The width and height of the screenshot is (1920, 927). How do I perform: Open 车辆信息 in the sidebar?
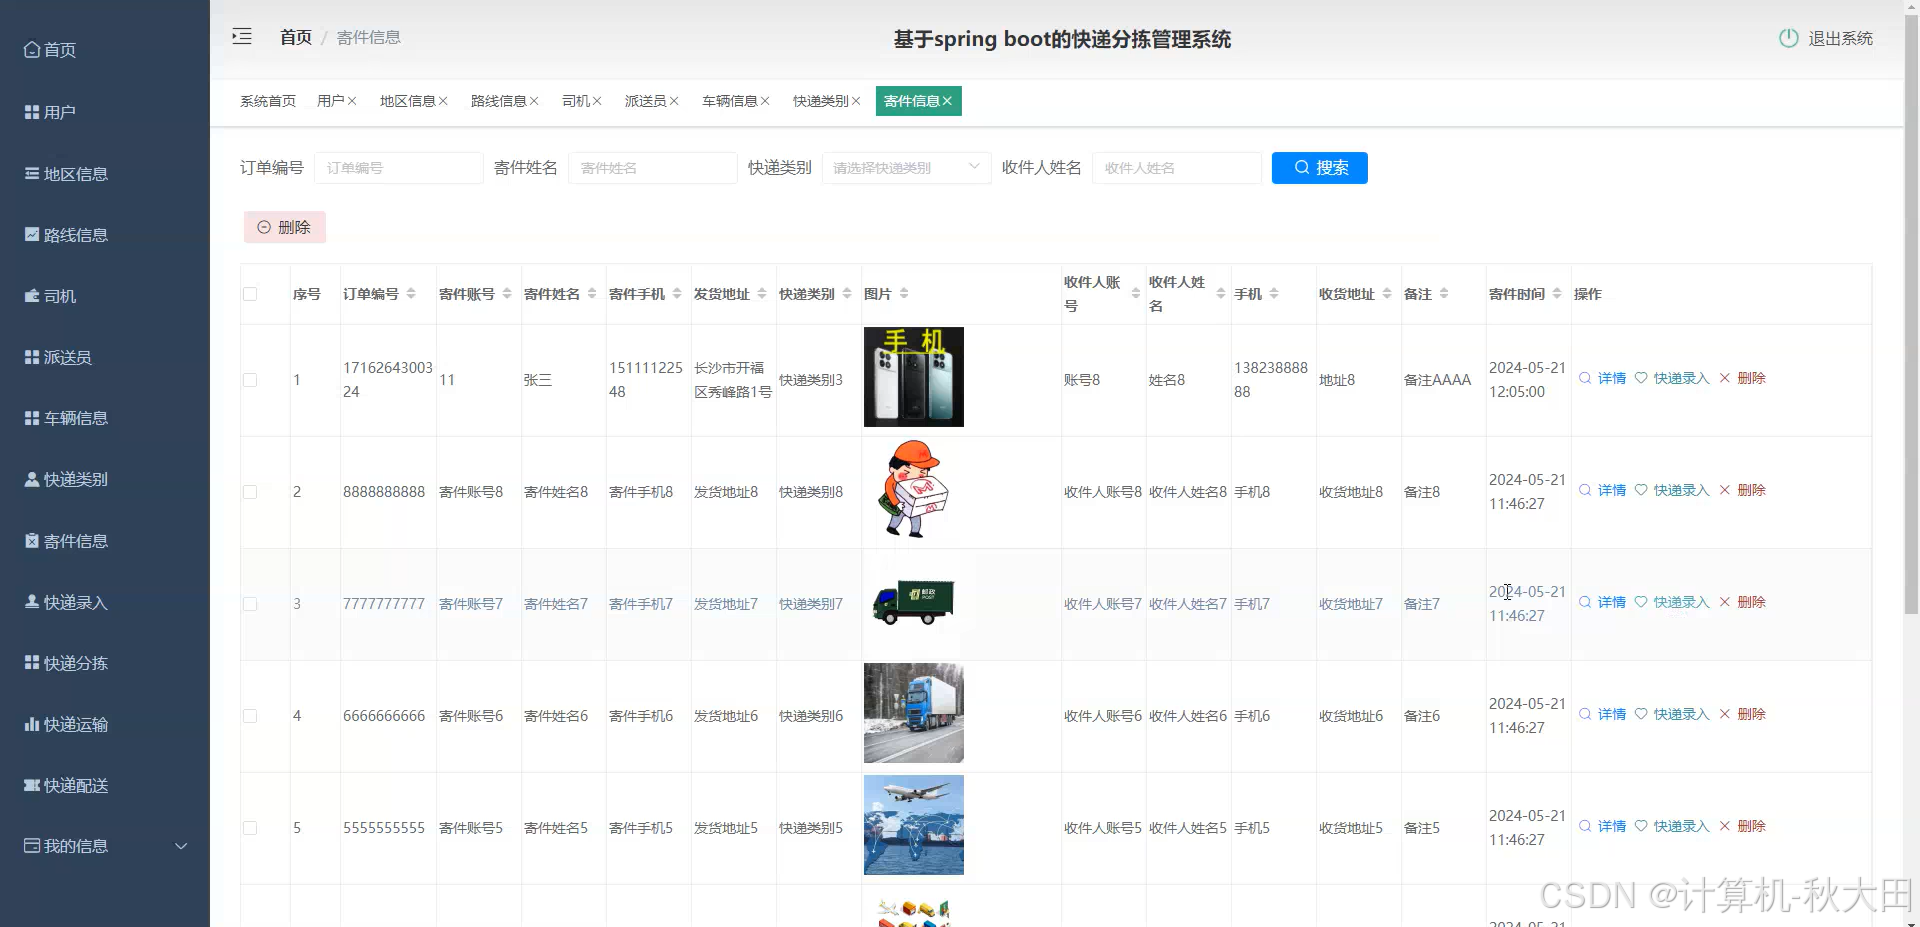pyautogui.click(x=66, y=418)
